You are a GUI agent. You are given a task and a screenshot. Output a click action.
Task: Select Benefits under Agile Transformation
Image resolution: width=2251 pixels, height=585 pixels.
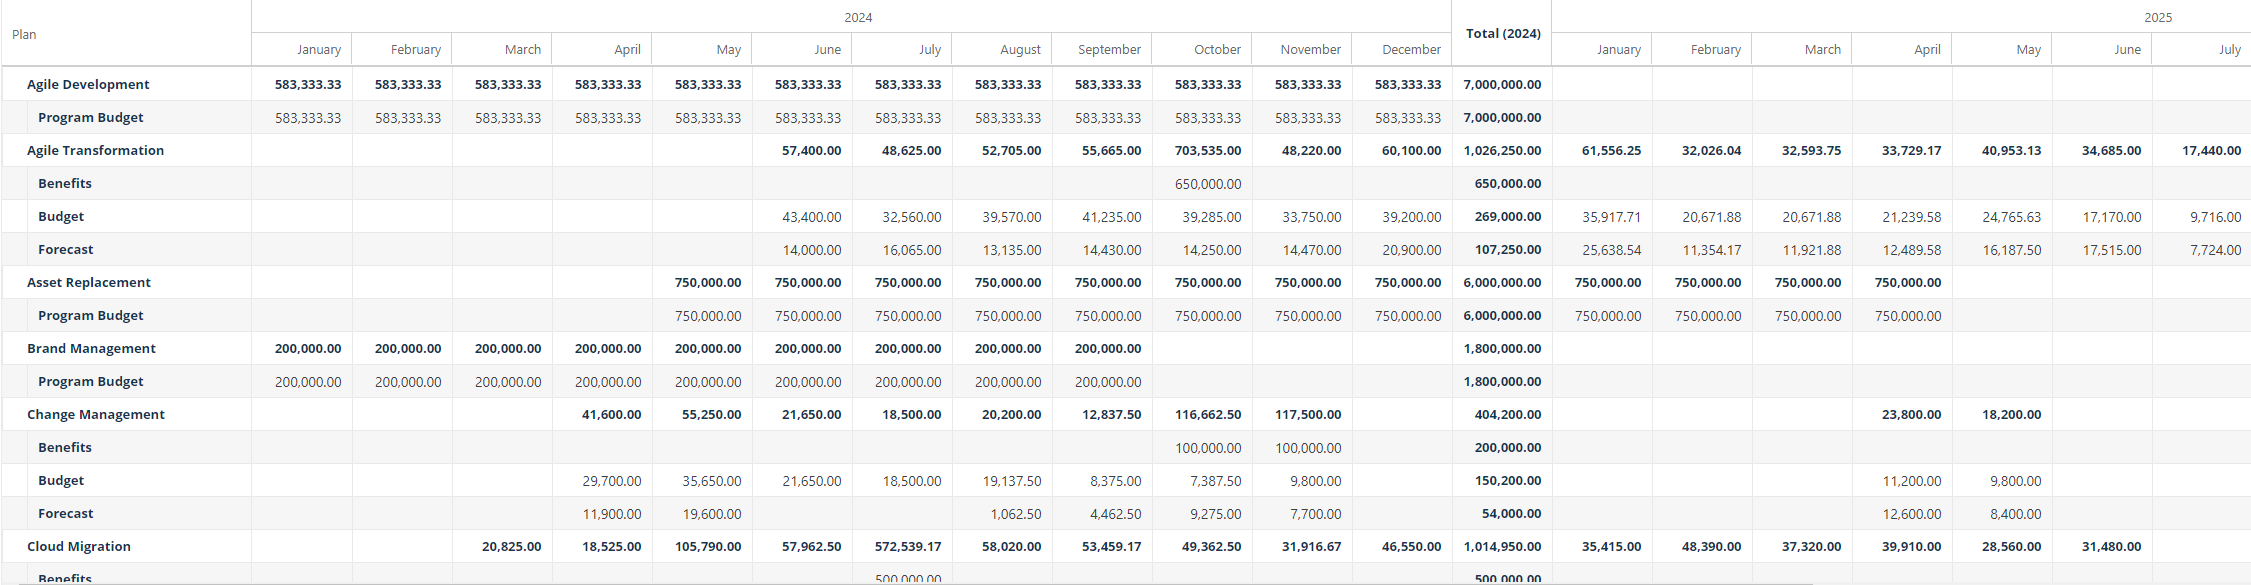pos(65,183)
